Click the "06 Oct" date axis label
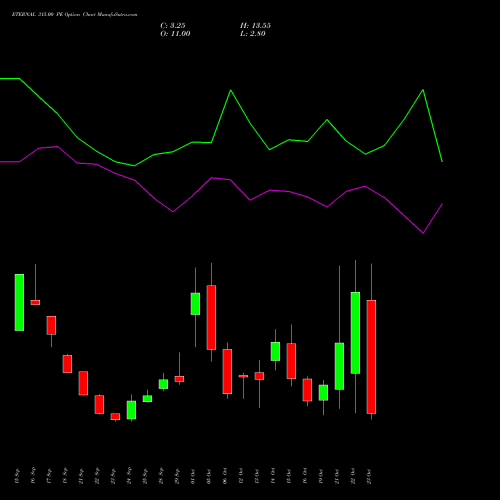Image resolution: width=500 pixels, height=500 pixels. [225, 476]
